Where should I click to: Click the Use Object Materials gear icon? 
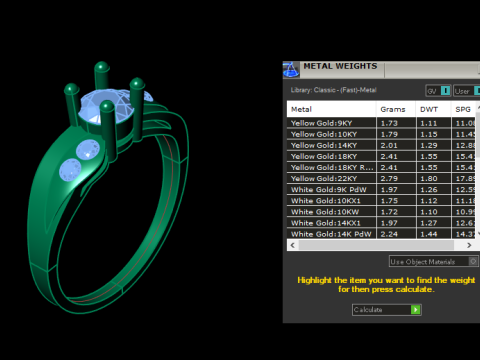pyautogui.click(x=473, y=261)
